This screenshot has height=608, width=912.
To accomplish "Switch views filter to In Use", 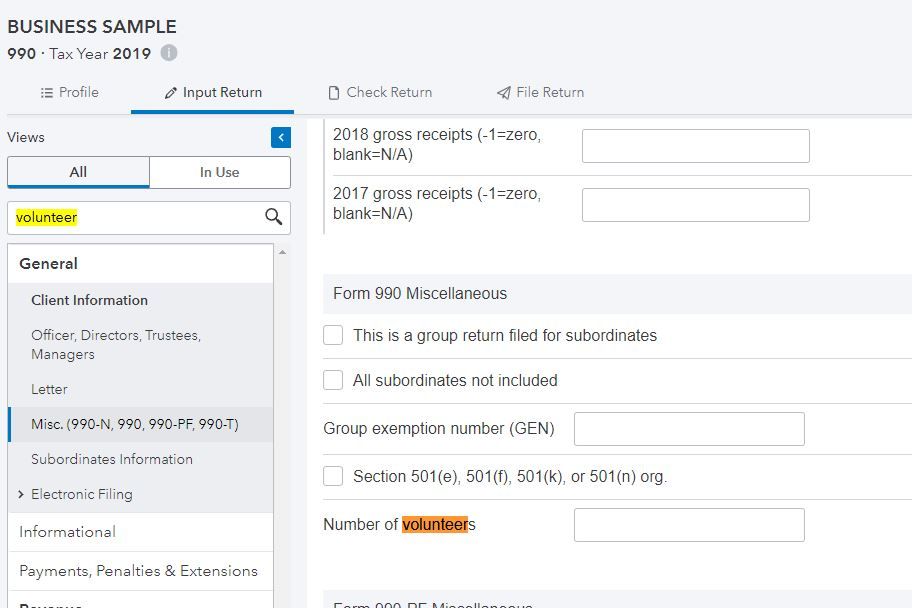I will (219, 172).
